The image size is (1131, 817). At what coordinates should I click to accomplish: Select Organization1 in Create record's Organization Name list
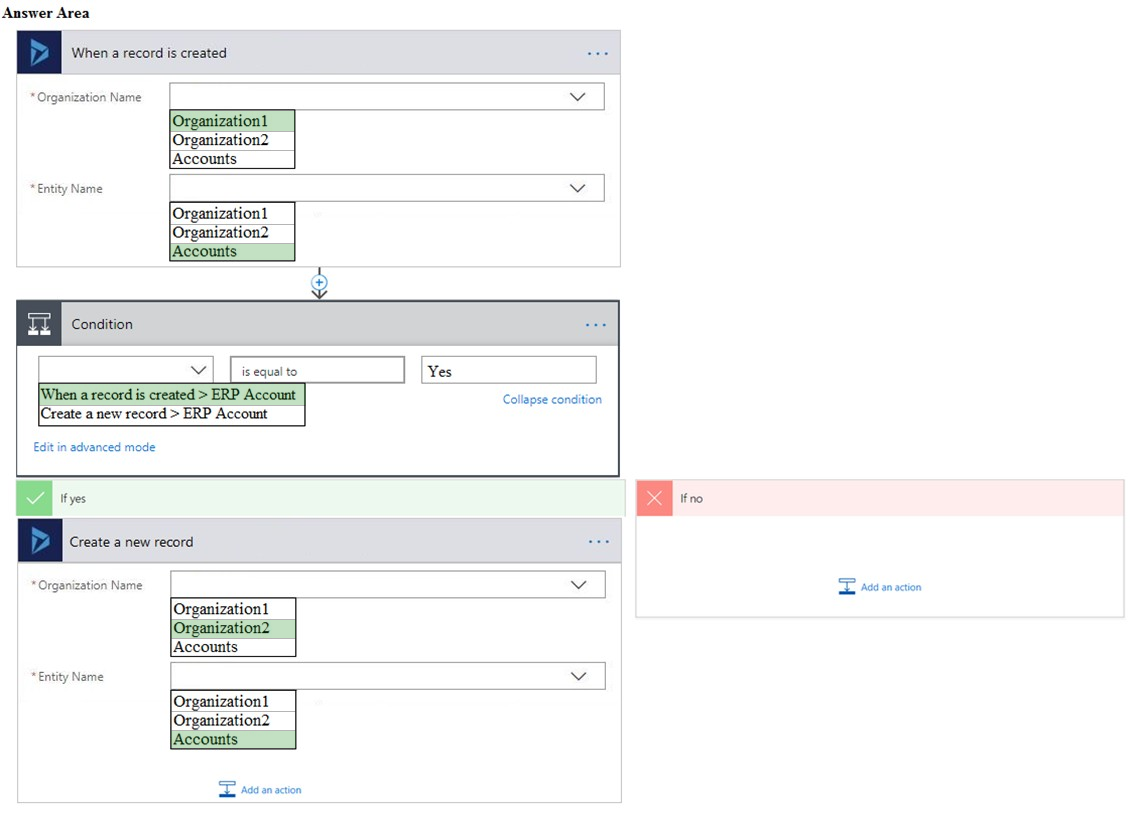(x=233, y=609)
